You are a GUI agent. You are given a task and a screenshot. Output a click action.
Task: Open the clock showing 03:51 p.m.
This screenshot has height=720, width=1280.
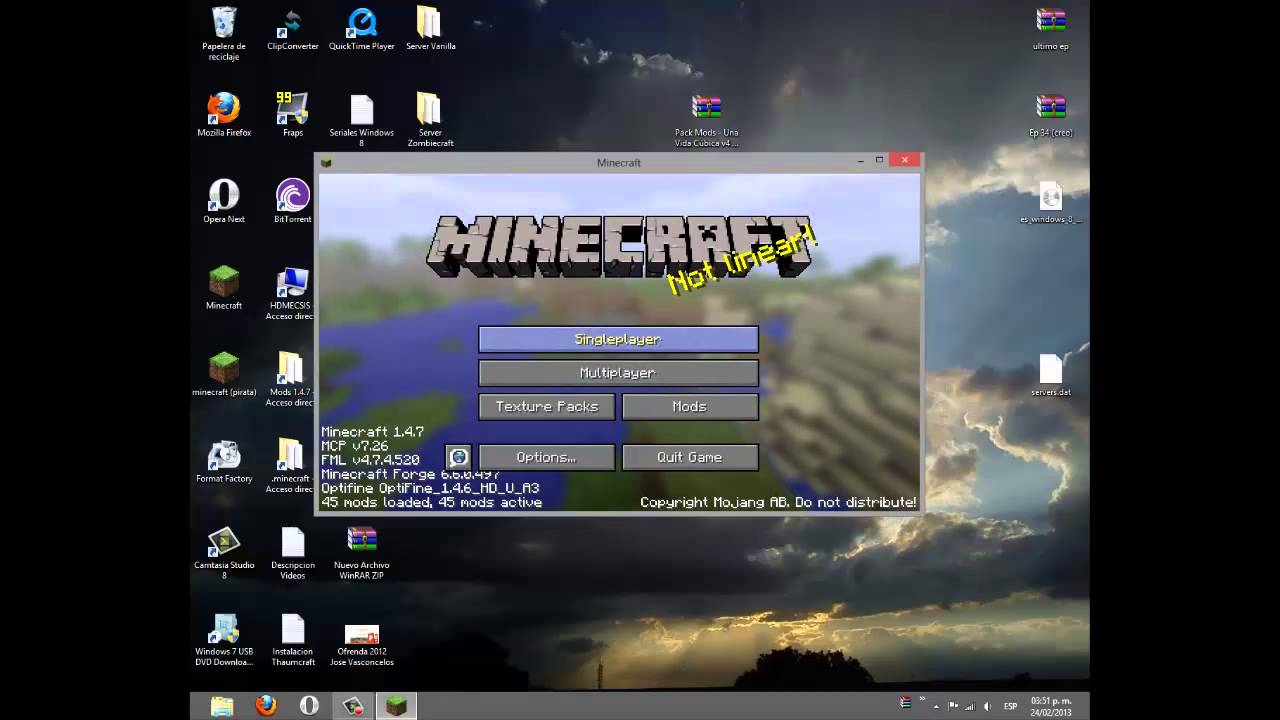click(1051, 706)
